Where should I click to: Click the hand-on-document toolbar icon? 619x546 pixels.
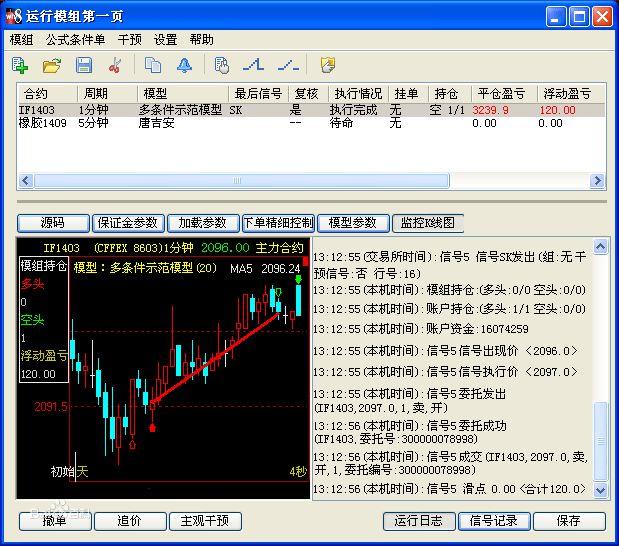click(x=222, y=65)
